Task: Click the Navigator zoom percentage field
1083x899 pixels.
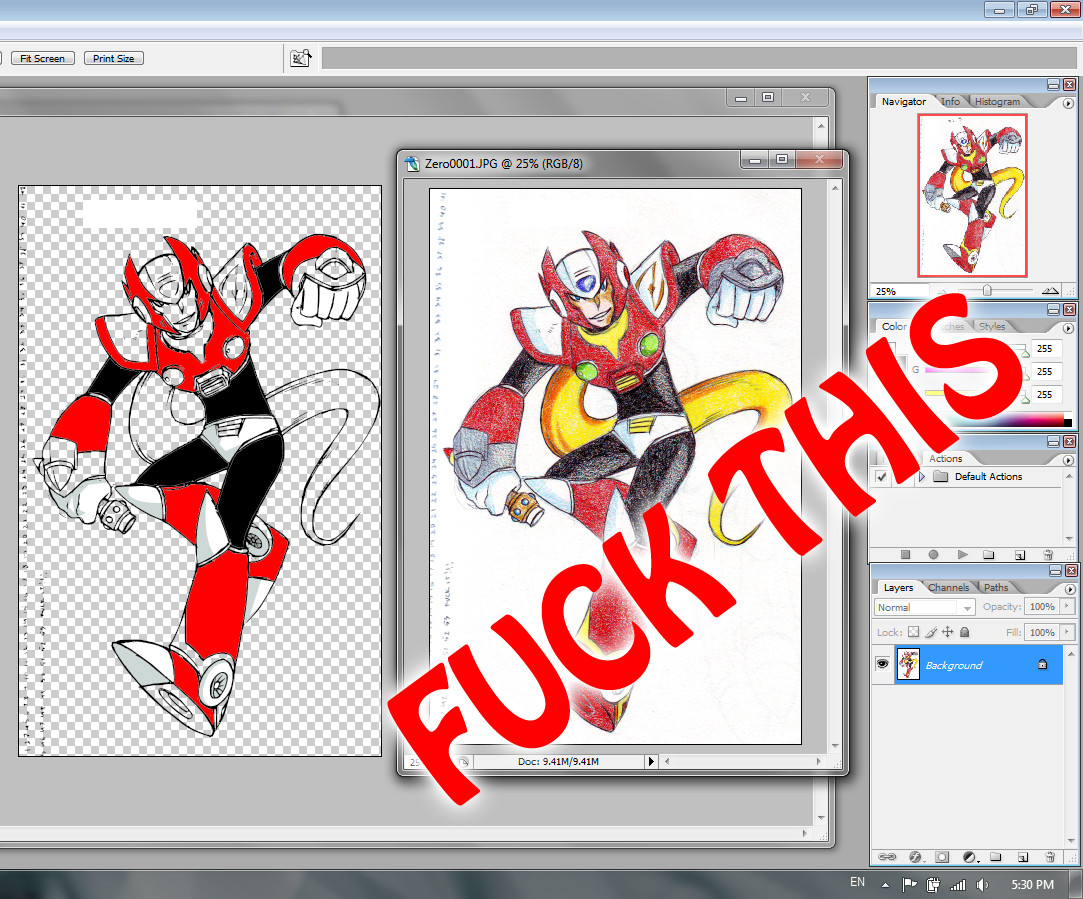Action: [x=898, y=291]
